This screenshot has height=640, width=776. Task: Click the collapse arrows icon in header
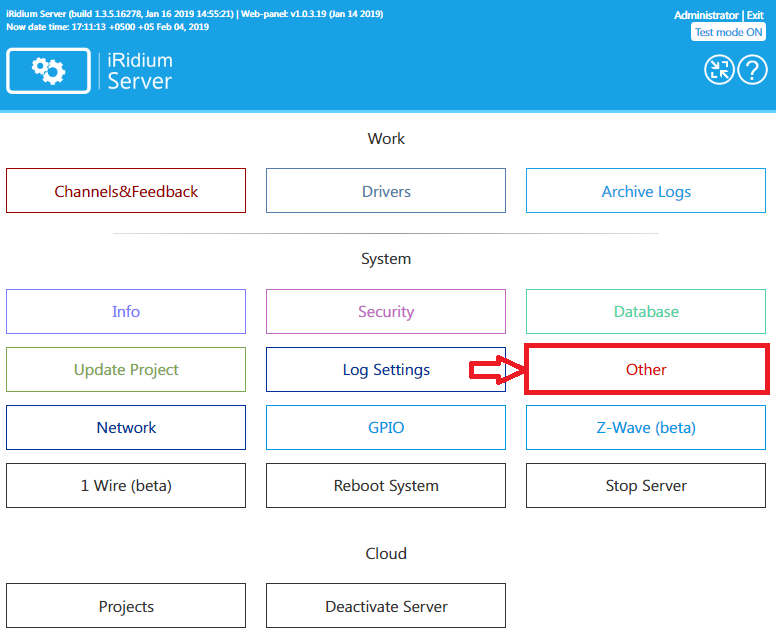(719, 69)
